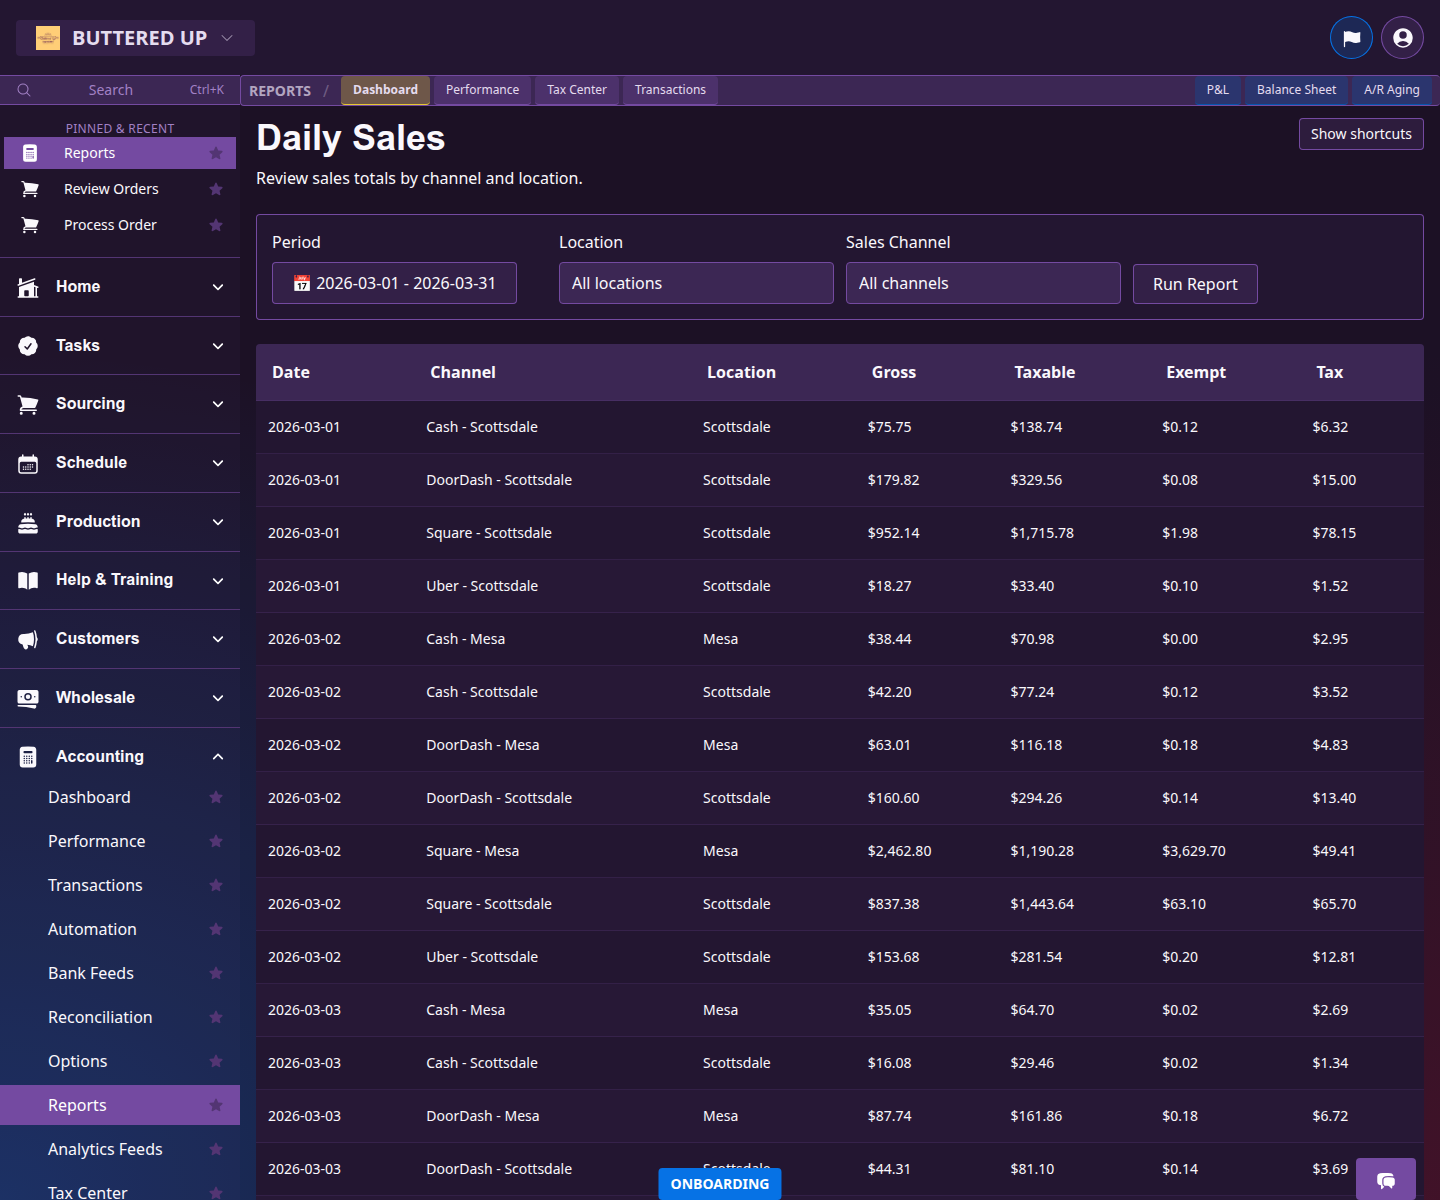Collapse the Accounting section
Screen dimensions: 1440x1200
click(x=218, y=756)
